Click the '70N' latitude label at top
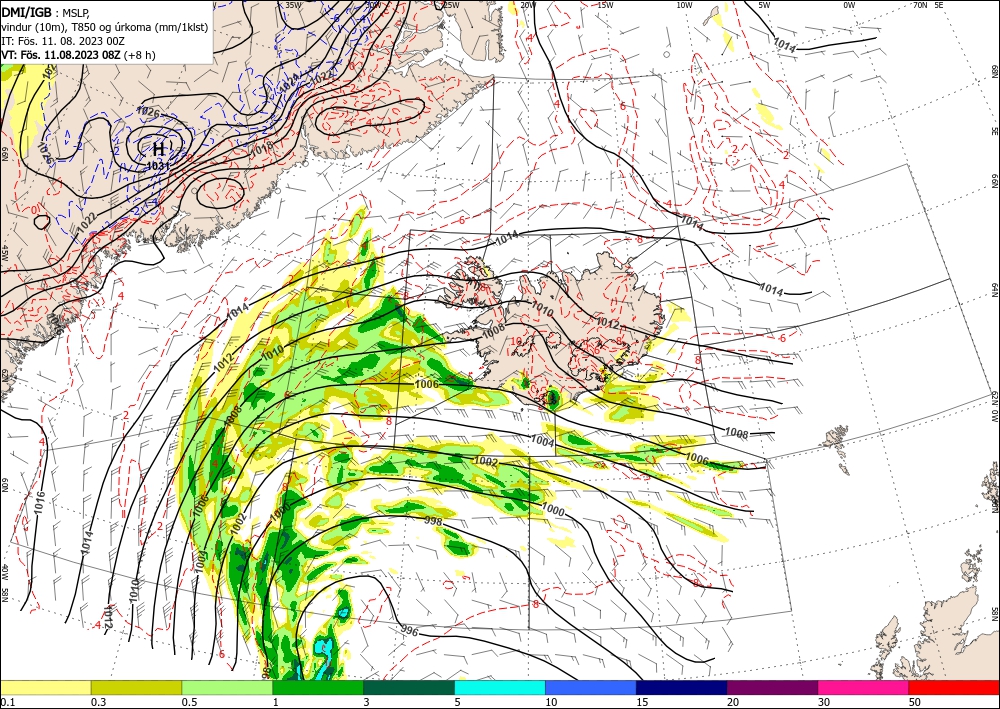 coord(920,5)
